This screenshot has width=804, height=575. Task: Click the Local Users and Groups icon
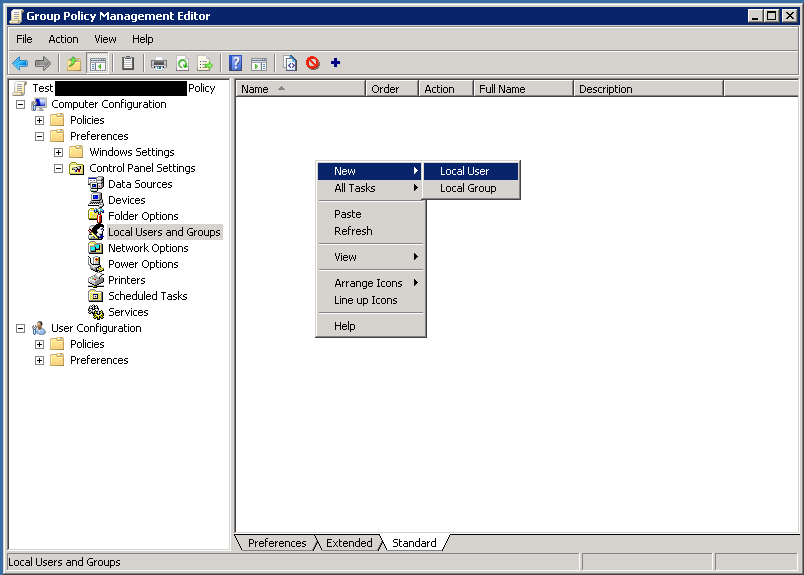96,232
